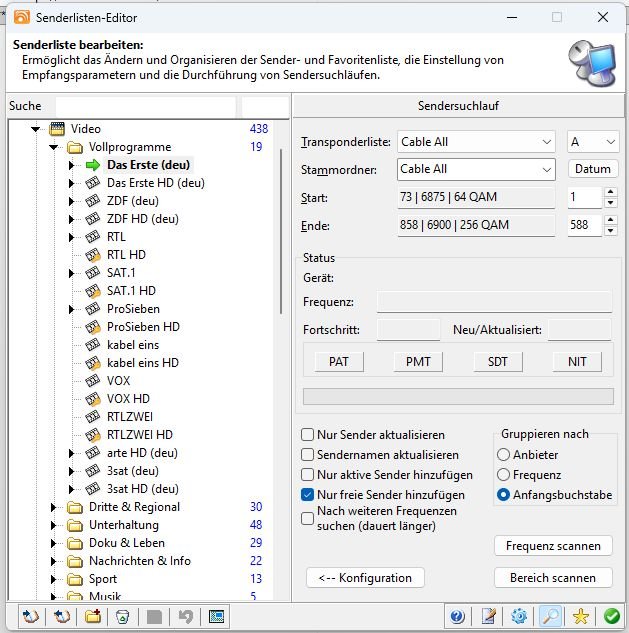Click the export channel list toolbar icon
Image resolution: width=629 pixels, height=633 pixels.
(62, 616)
